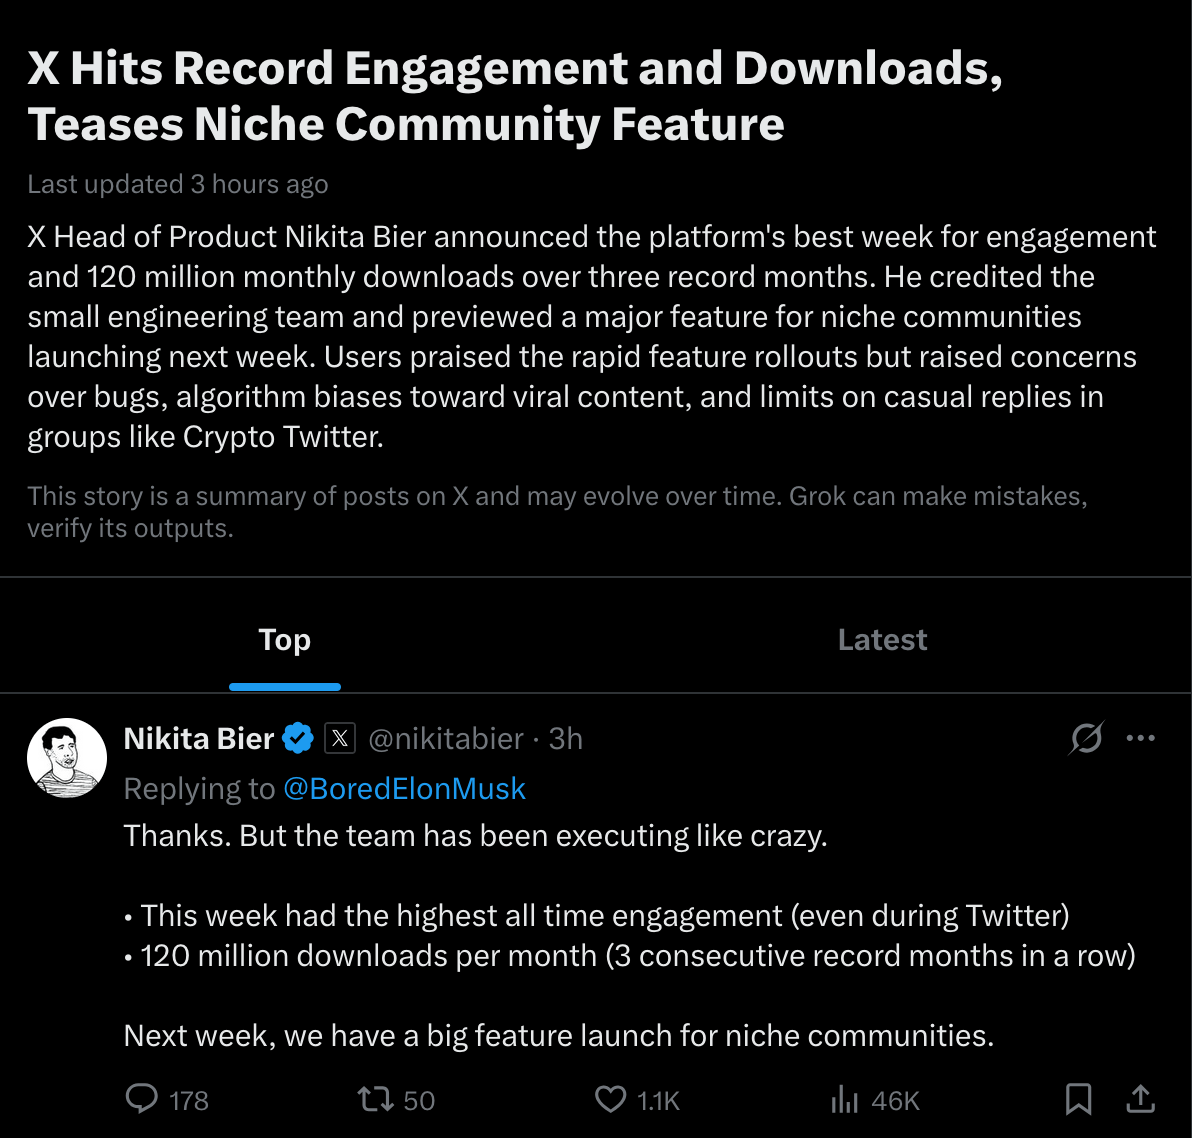
Task: View Nikita Bier's profile picture
Action: (x=67, y=758)
